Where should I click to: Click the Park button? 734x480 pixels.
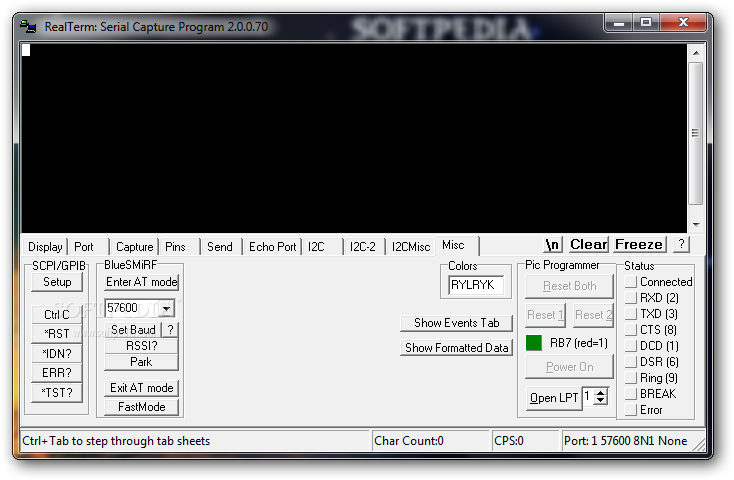(141, 362)
